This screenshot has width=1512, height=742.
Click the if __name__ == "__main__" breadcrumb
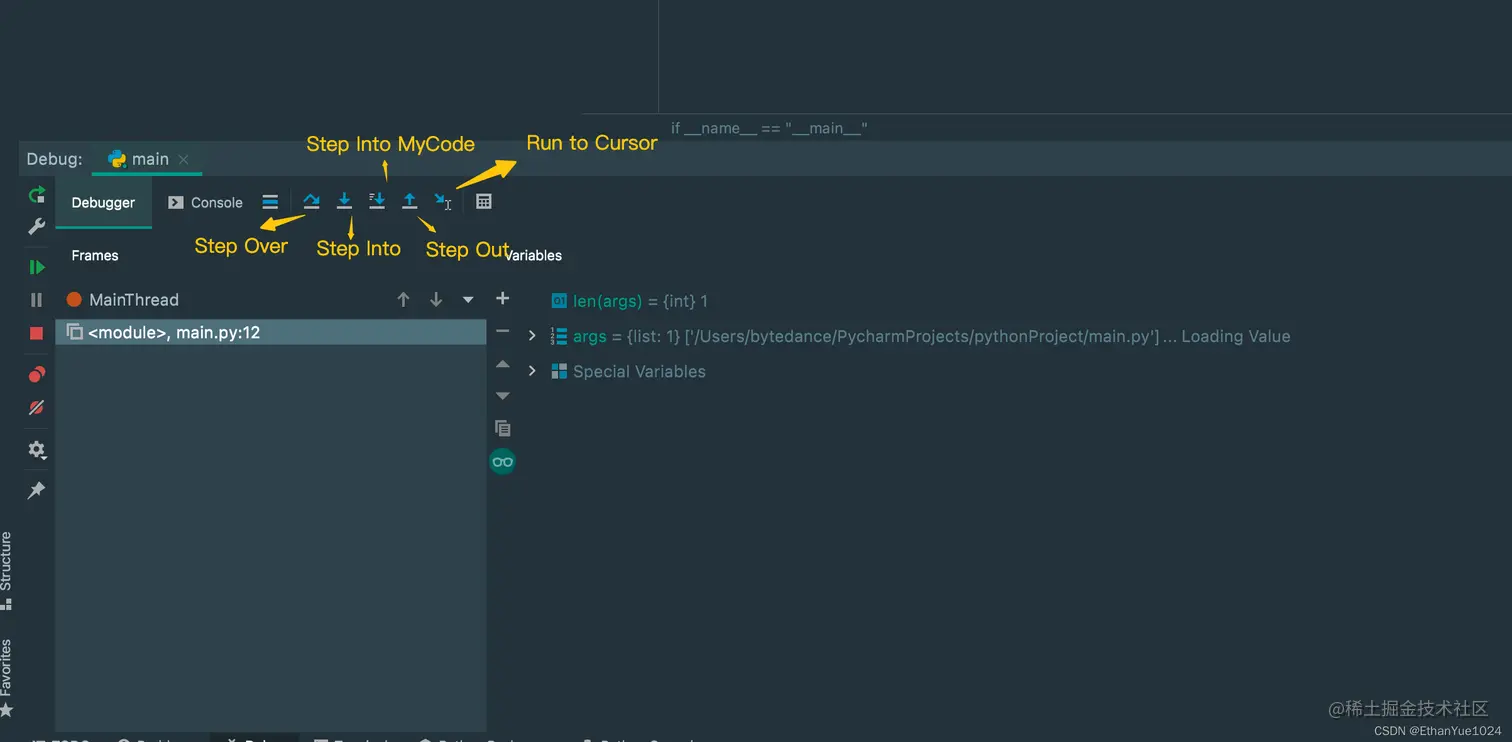click(769, 128)
